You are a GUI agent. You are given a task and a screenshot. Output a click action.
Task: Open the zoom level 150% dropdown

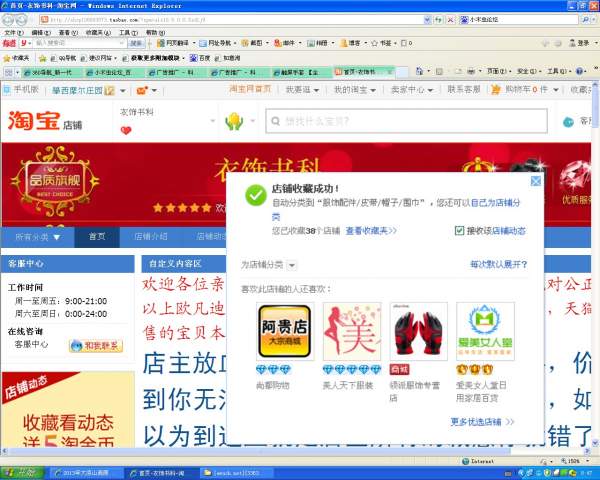(x=588, y=461)
